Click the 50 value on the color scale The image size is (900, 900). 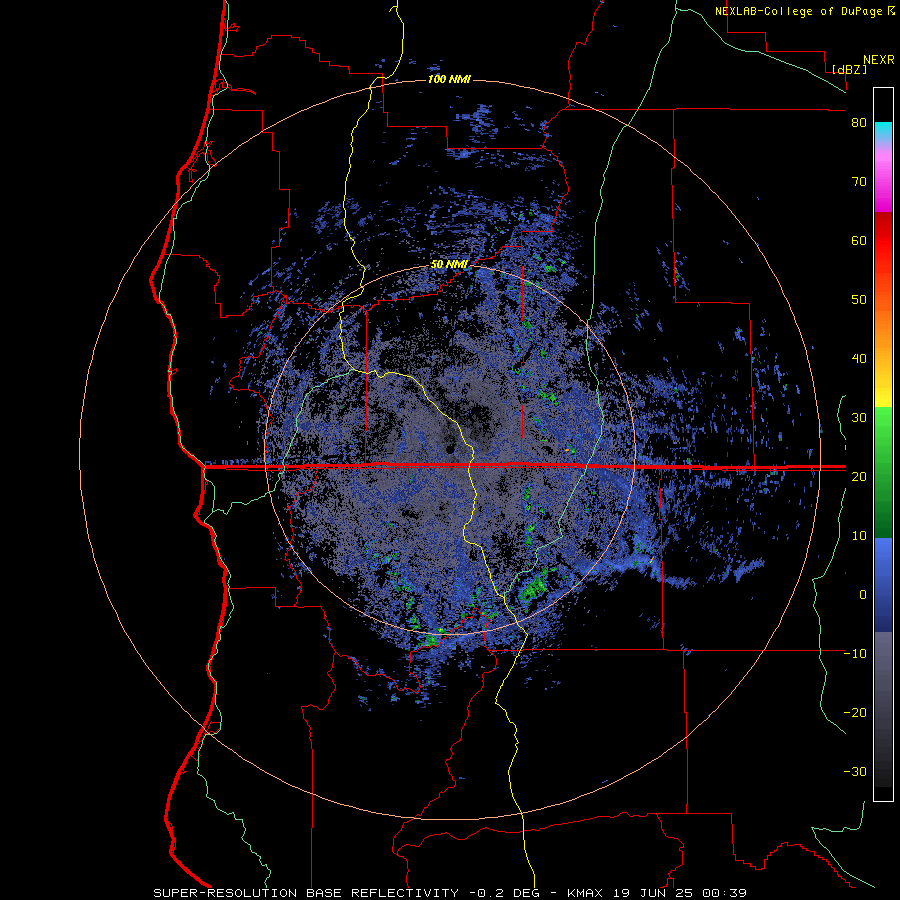[x=859, y=300]
